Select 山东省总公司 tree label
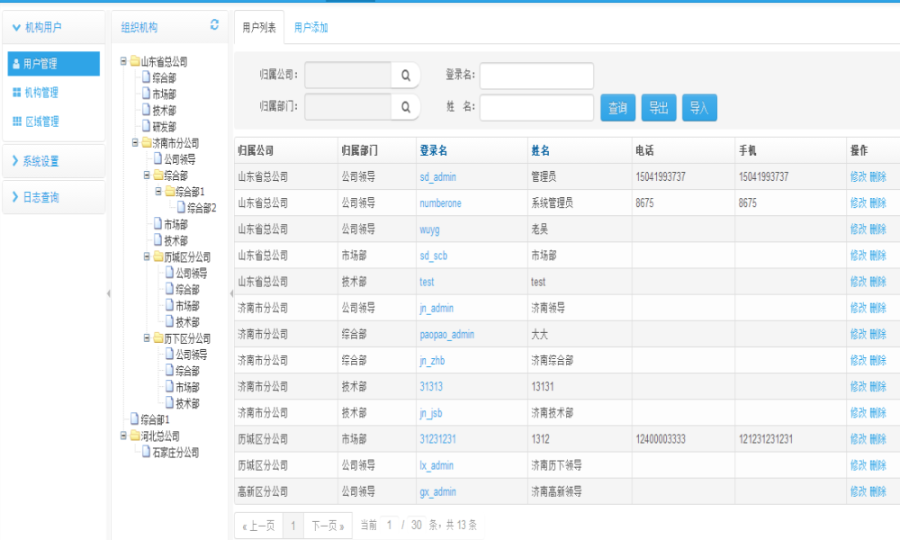900x540 pixels. click(x=164, y=61)
